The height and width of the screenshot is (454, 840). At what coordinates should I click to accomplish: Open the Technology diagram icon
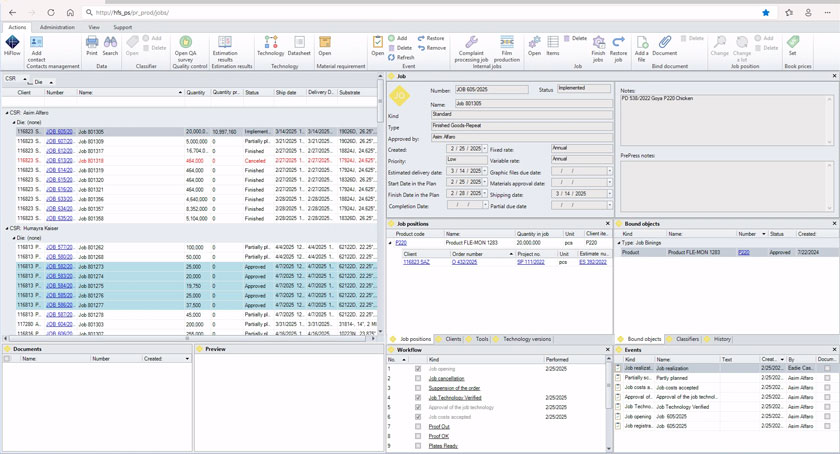(x=270, y=43)
